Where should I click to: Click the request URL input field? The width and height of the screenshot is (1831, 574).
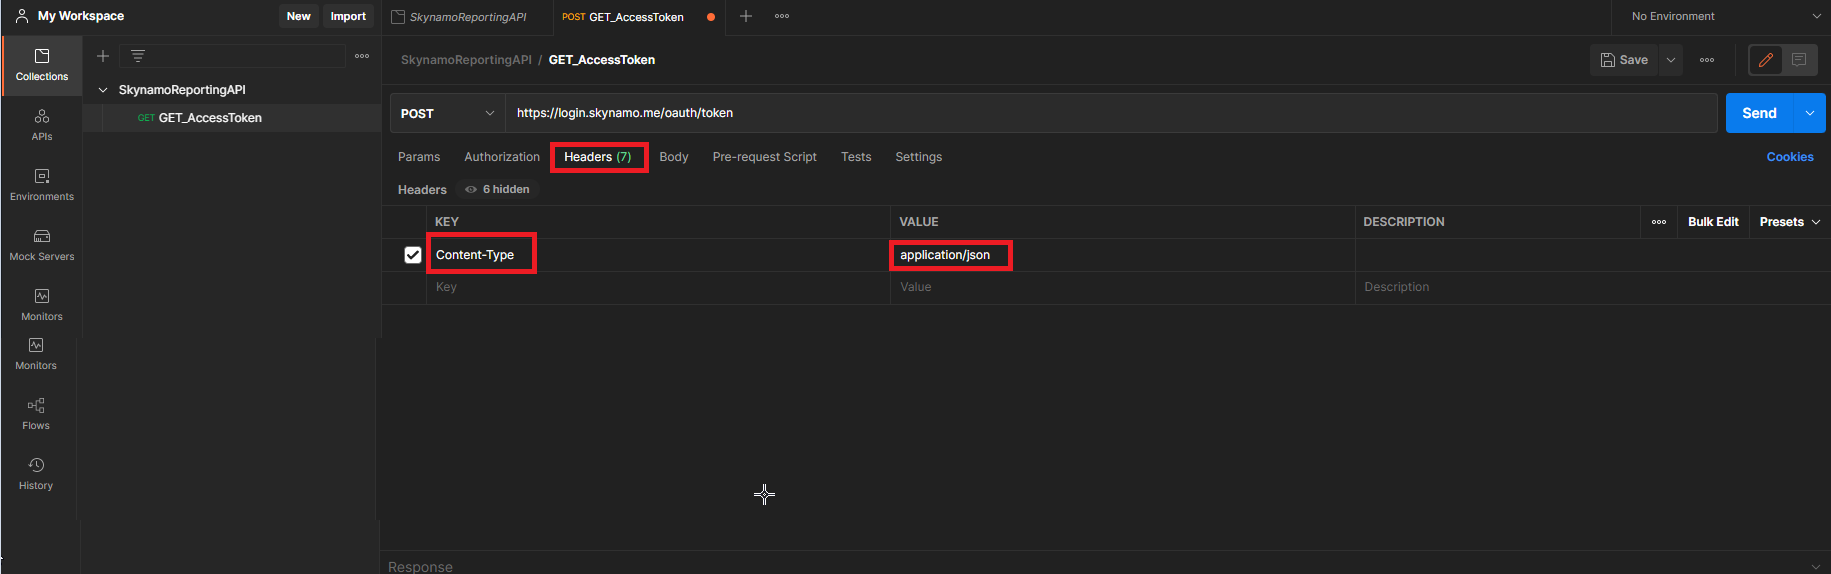pos(1112,113)
